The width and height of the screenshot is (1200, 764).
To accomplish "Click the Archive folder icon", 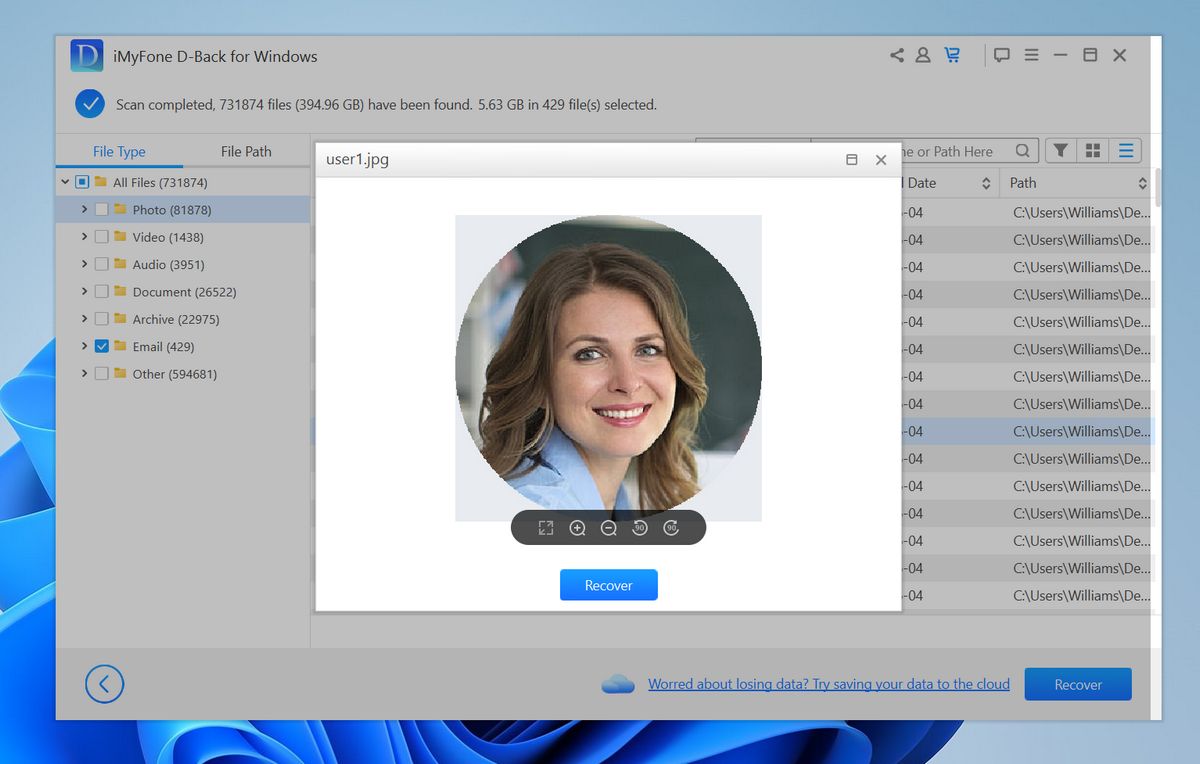I will point(120,319).
